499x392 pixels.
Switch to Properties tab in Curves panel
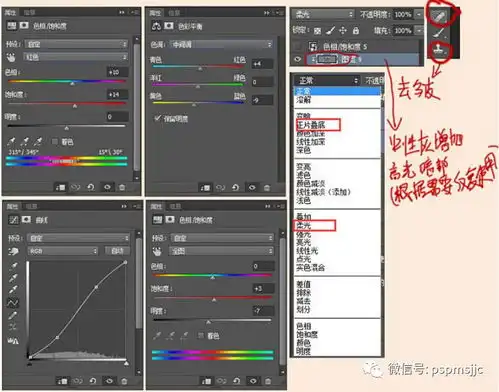[x=12, y=206]
